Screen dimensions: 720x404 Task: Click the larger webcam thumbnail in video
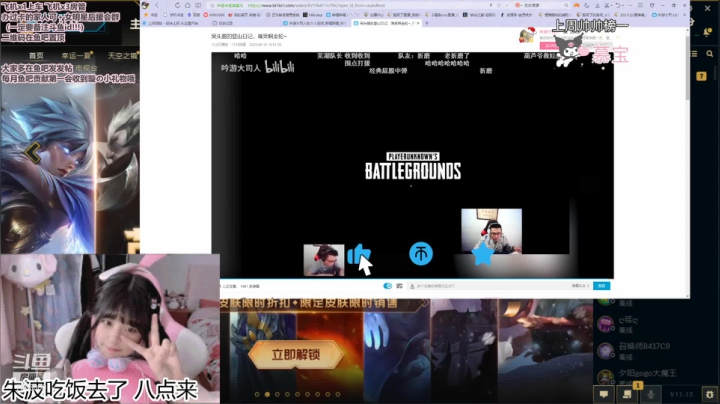coord(491,231)
